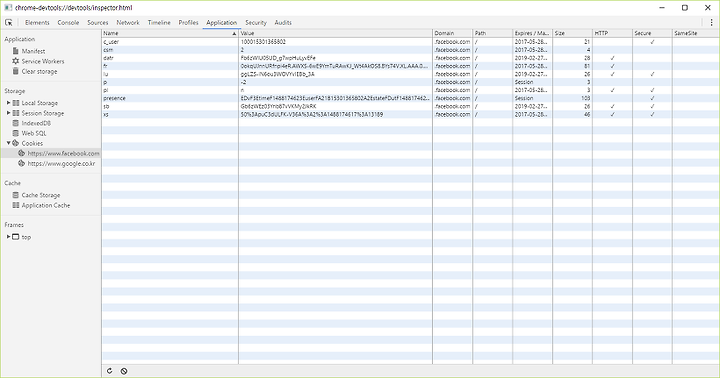Sort by Path column header

492,33
